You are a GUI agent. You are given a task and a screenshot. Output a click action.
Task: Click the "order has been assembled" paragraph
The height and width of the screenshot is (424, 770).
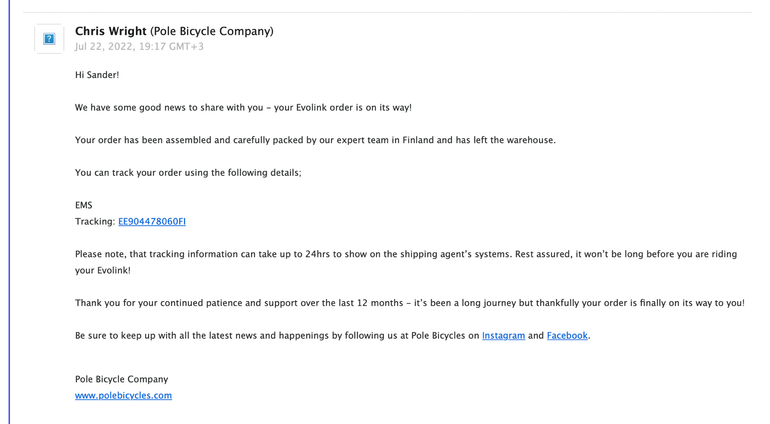pyautogui.click(x=315, y=140)
